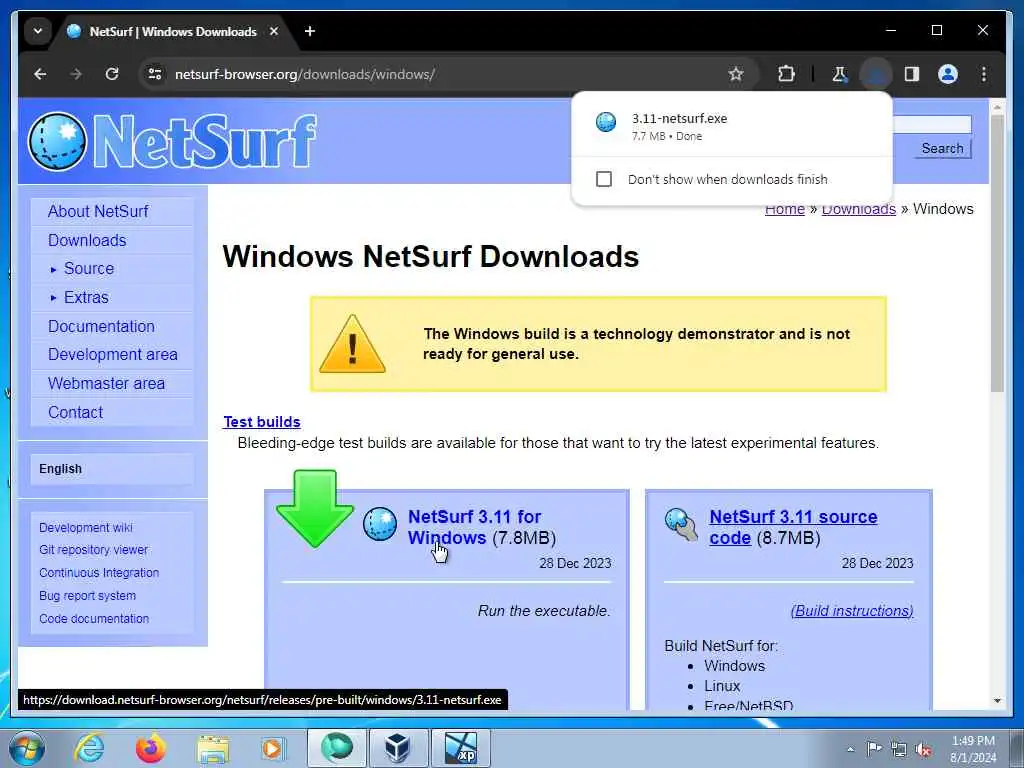Click the forward navigation arrow
Viewport: 1024px width, 768px height.
tap(76, 74)
